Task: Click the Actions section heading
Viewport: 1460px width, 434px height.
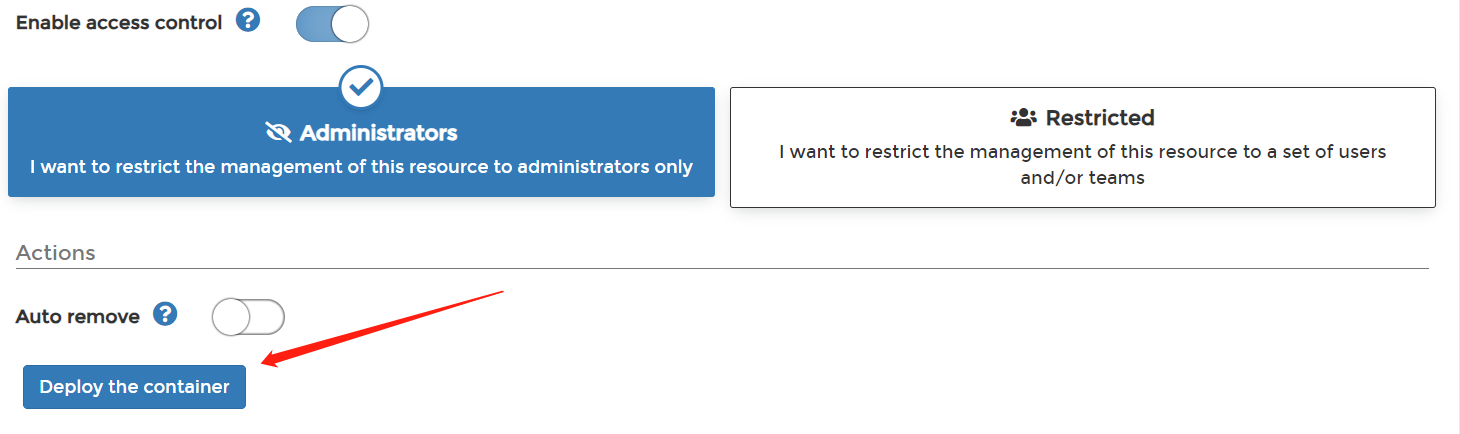Action: click(56, 253)
